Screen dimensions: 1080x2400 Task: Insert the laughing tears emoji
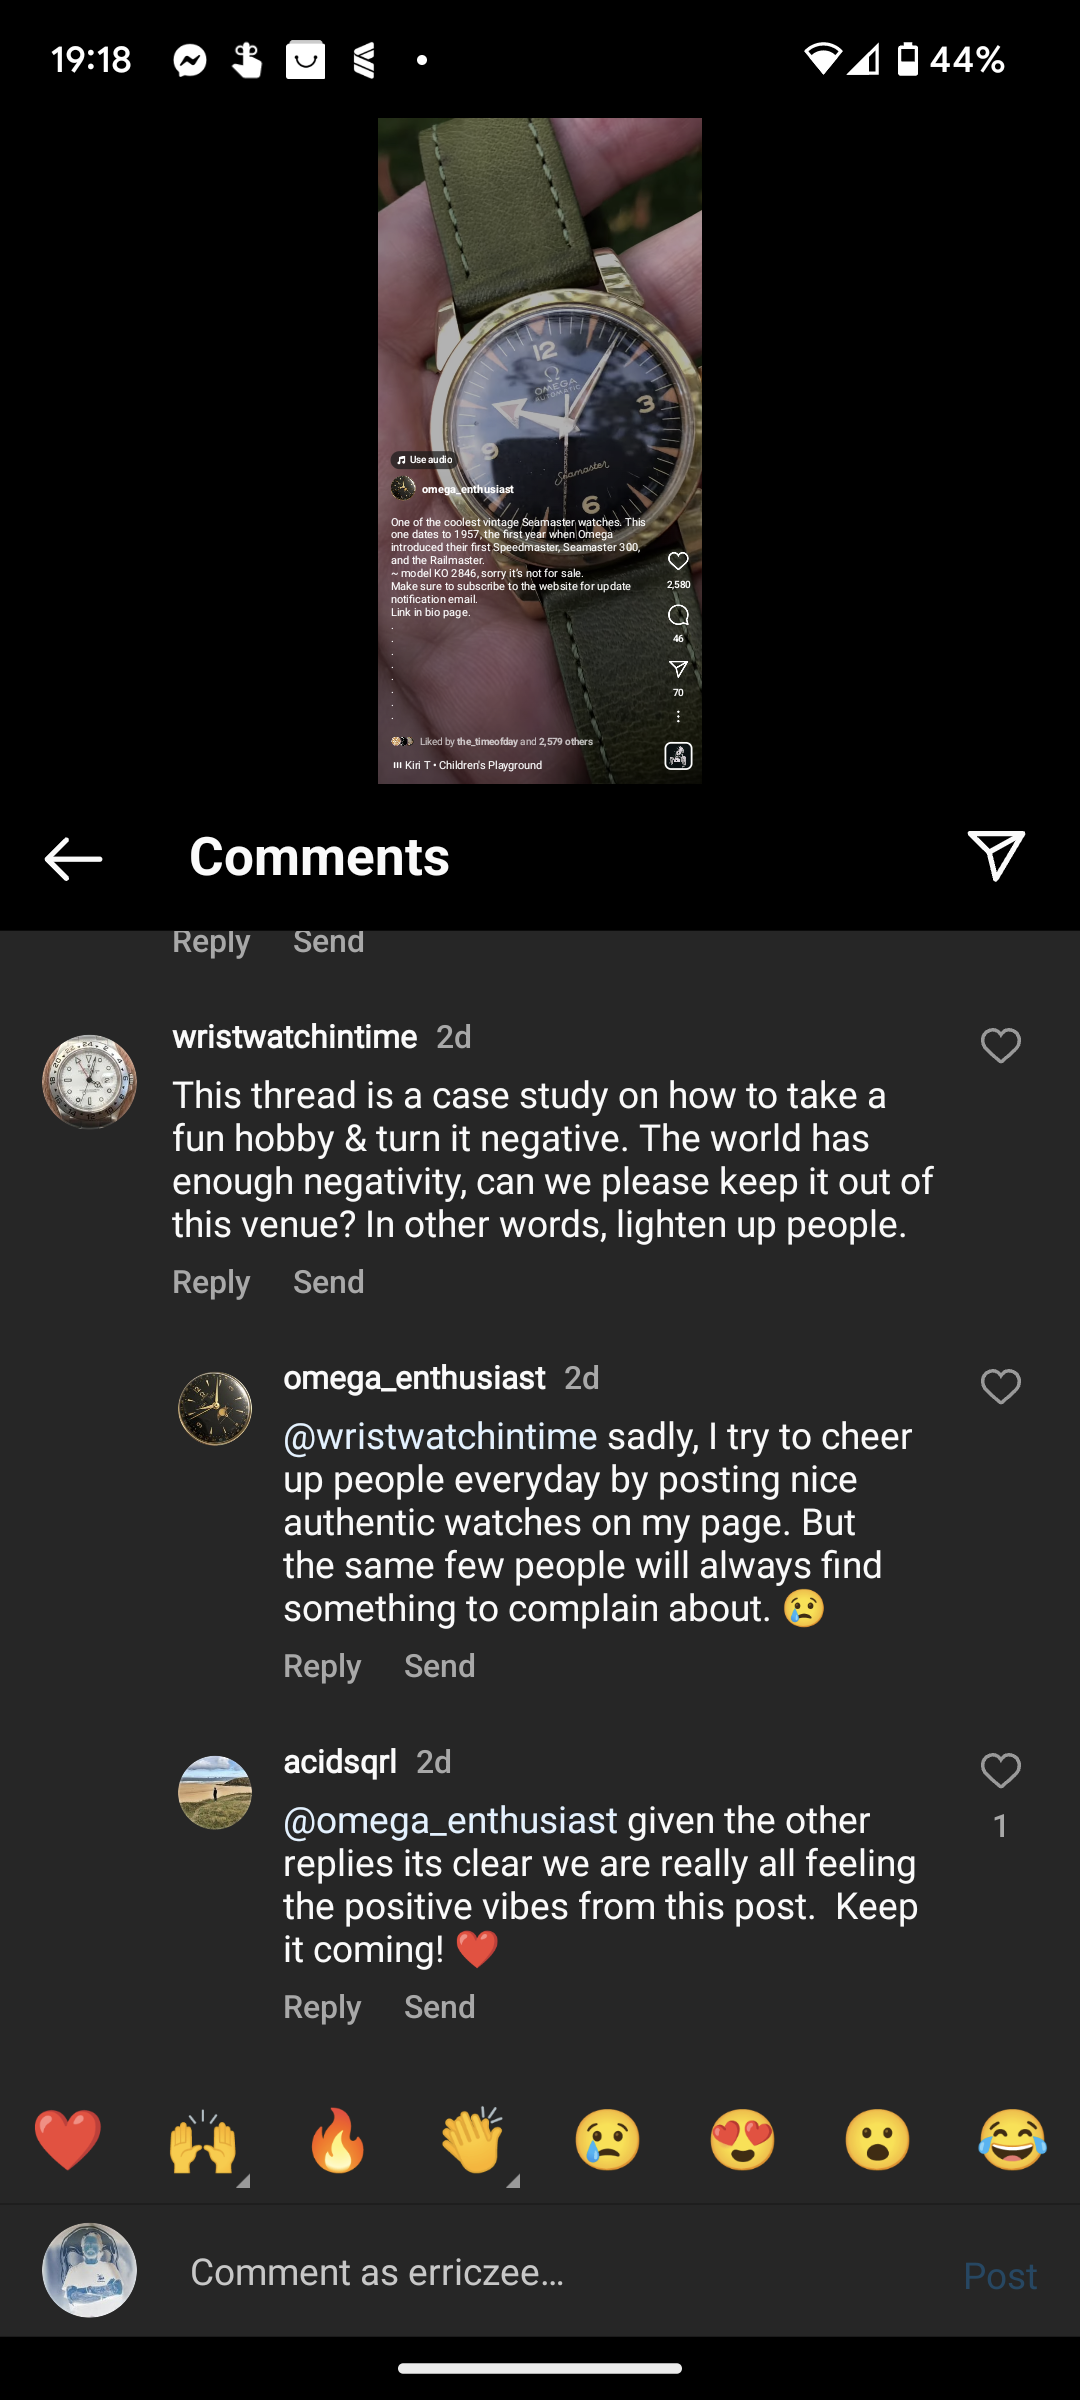(1012, 2140)
